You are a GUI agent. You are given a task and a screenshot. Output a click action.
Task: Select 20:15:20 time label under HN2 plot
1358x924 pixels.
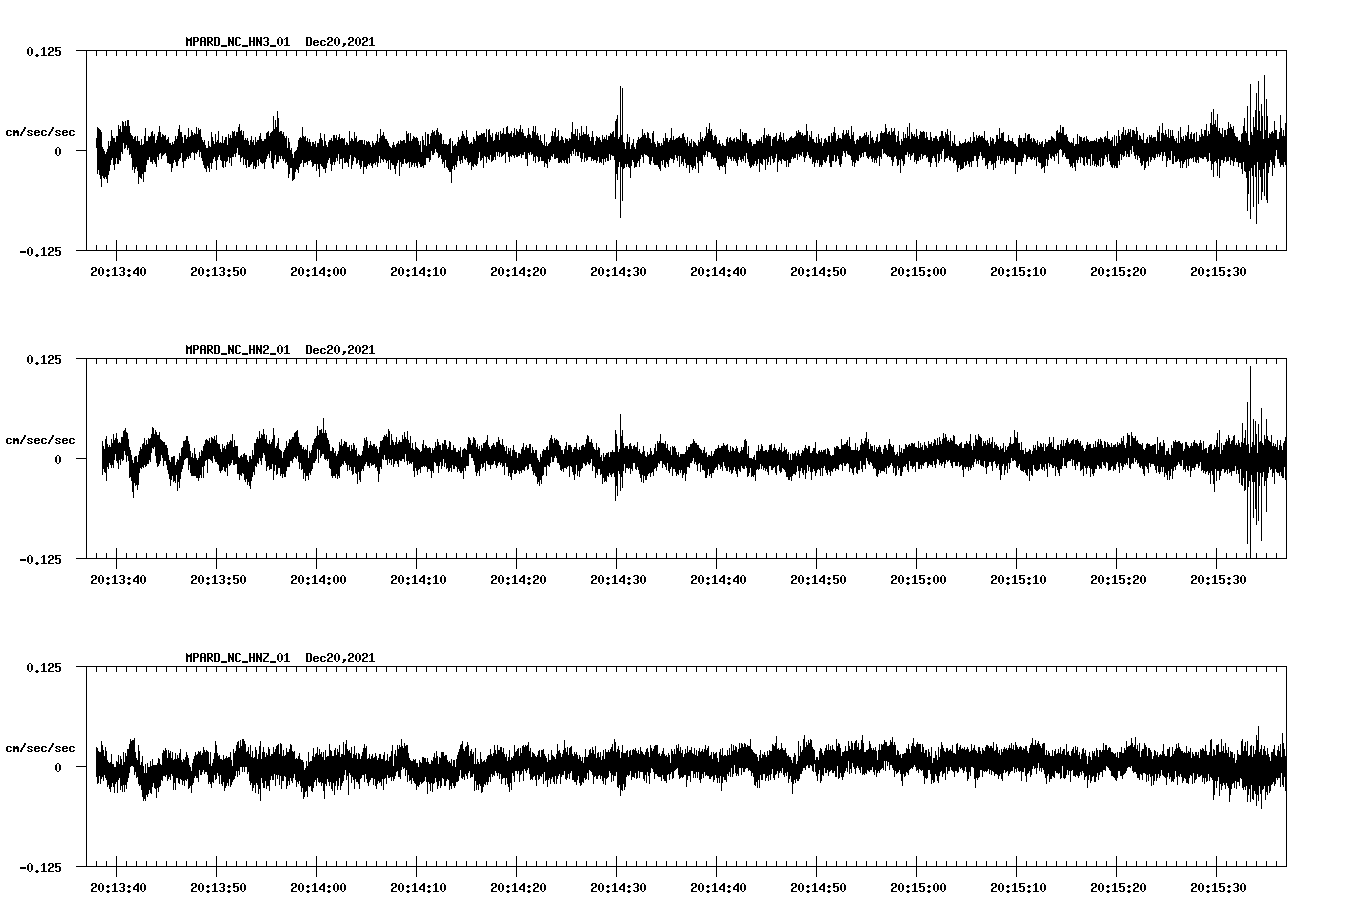[1118, 579]
